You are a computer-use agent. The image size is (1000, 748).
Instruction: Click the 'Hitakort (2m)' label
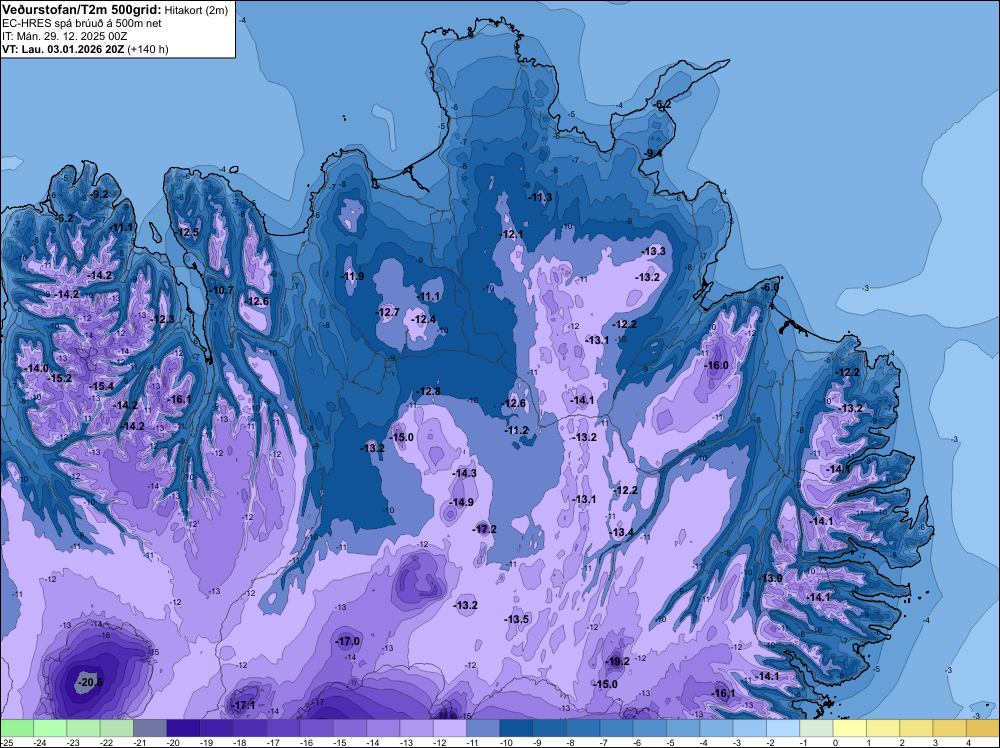tap(196, 10)
